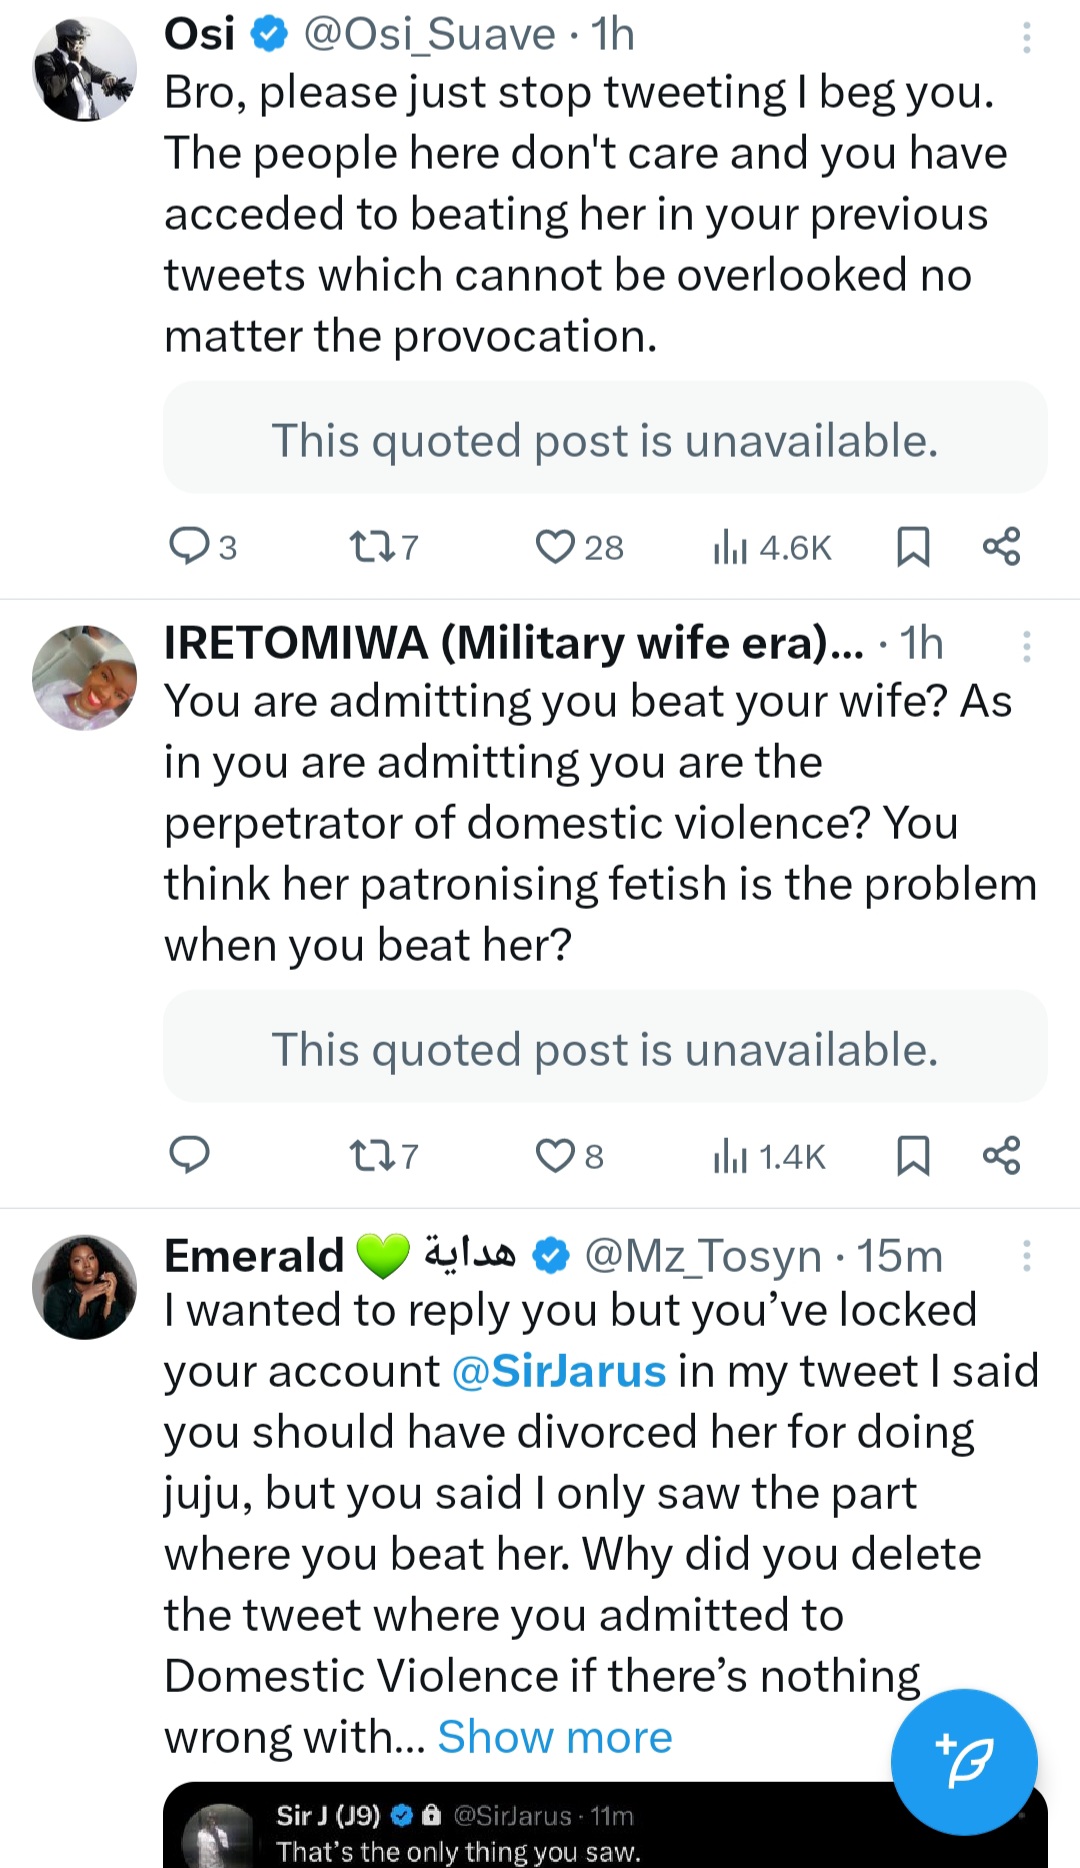Like IRETOMIWA's tweet with 8 likes
This screenshot has height=1868, width=1080.
(x=555, y=1155)
